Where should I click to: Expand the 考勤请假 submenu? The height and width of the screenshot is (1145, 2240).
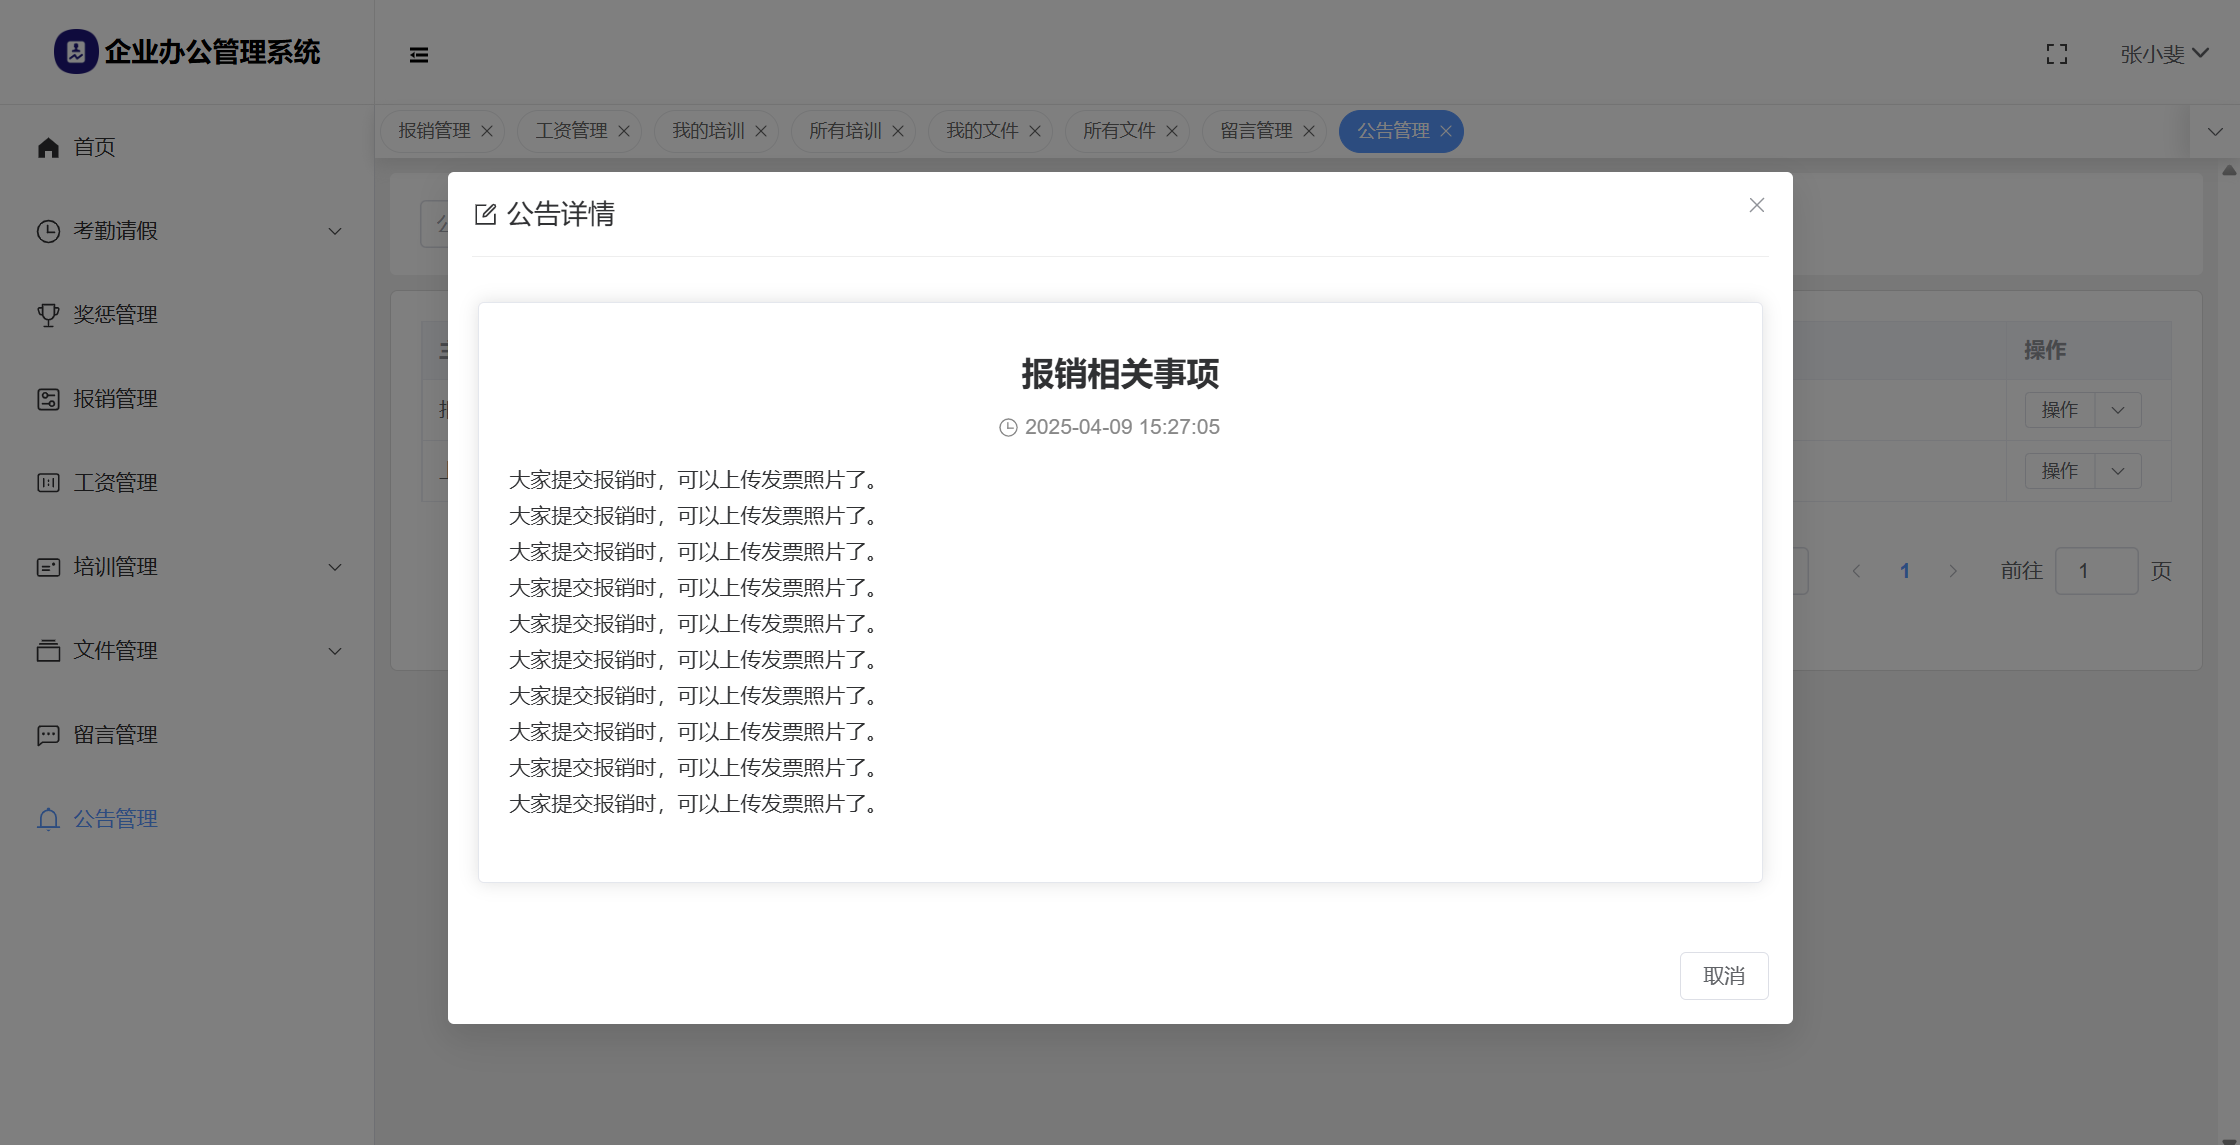[335, 231]
